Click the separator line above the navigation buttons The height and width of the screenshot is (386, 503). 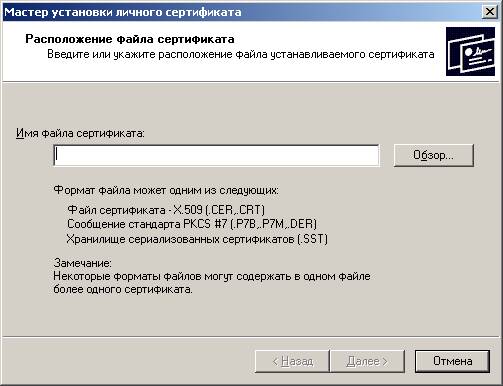pos(251,337)
